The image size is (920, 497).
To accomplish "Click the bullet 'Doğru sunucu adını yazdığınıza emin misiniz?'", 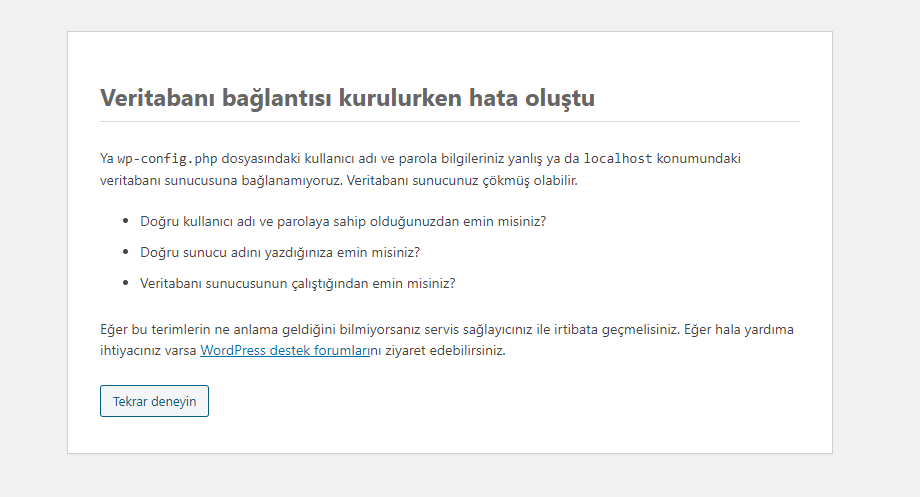I will point(280,253).
